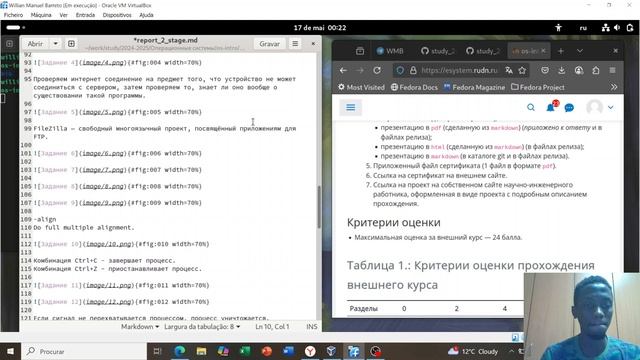This screenshot has width=640, height=360.
Task: Click accessibility icon in GNOME top bar
Action: point(558,28)
